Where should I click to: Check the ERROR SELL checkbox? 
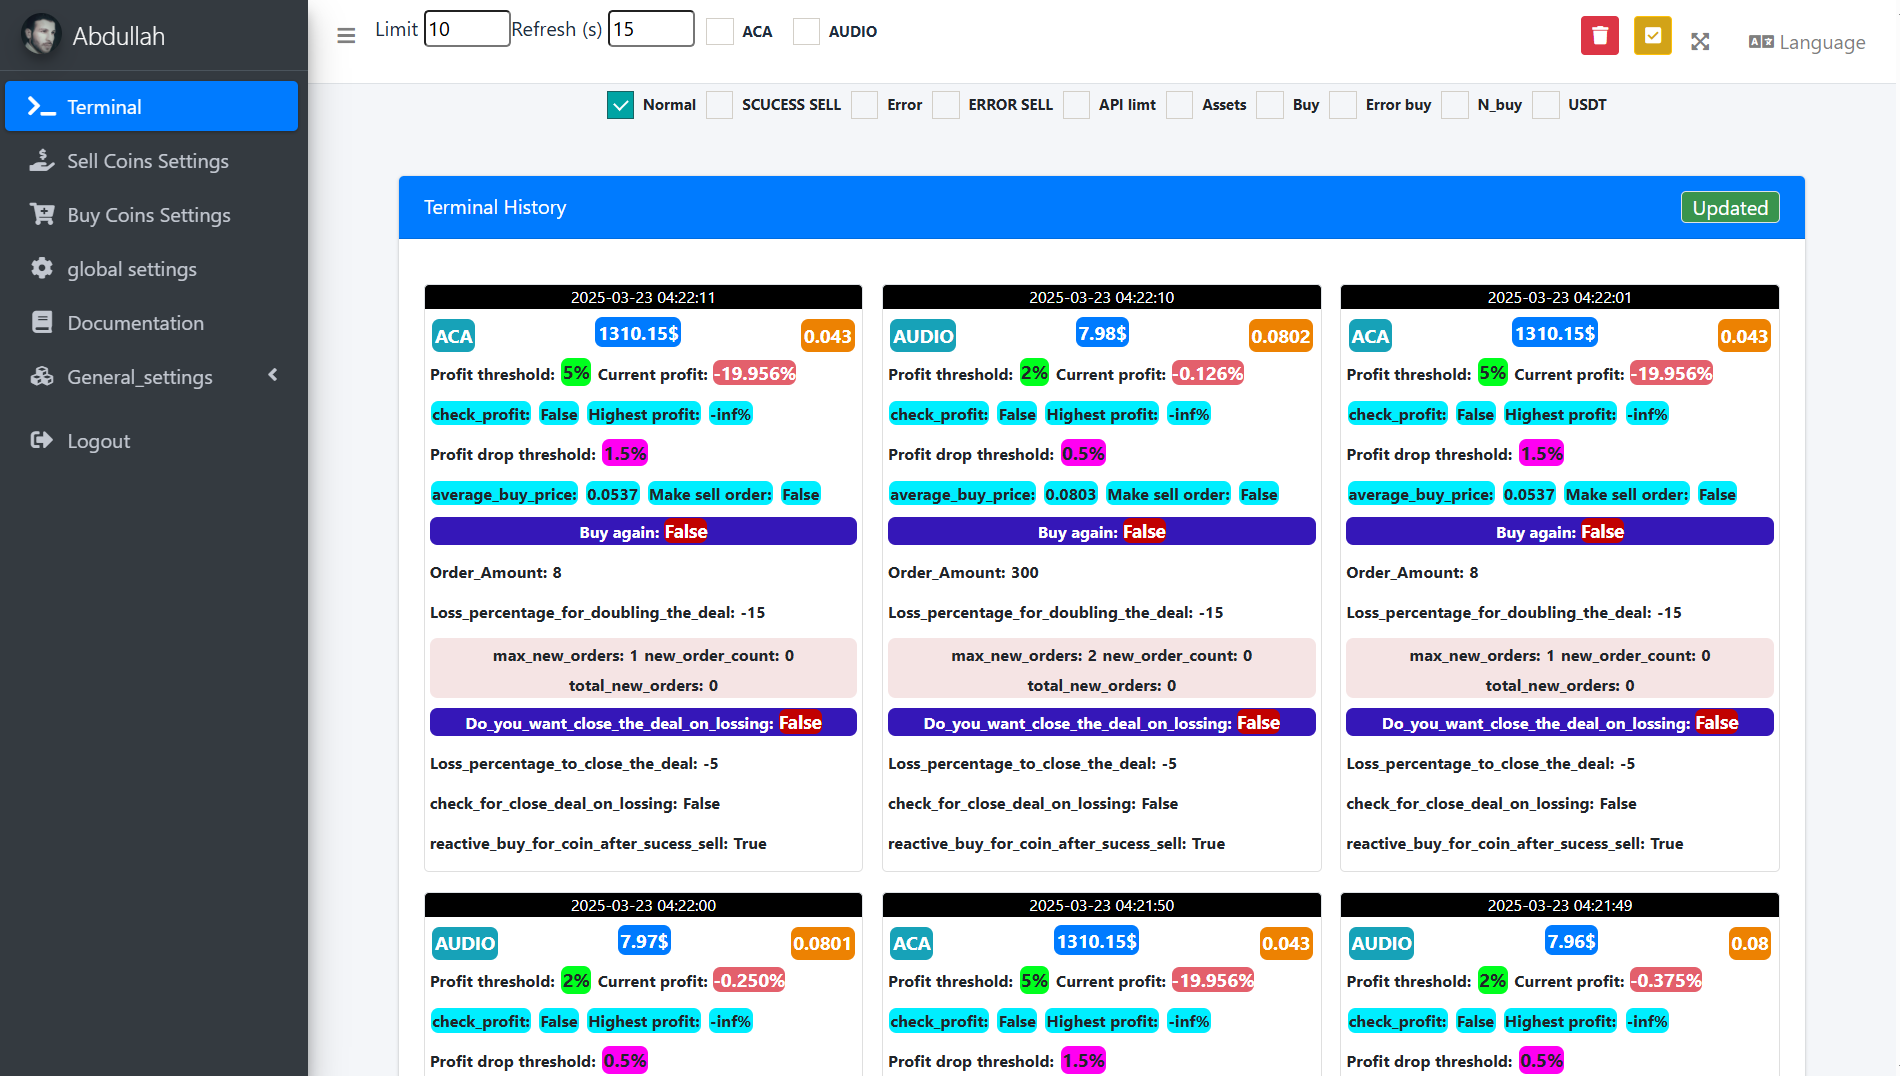[945, 104]
